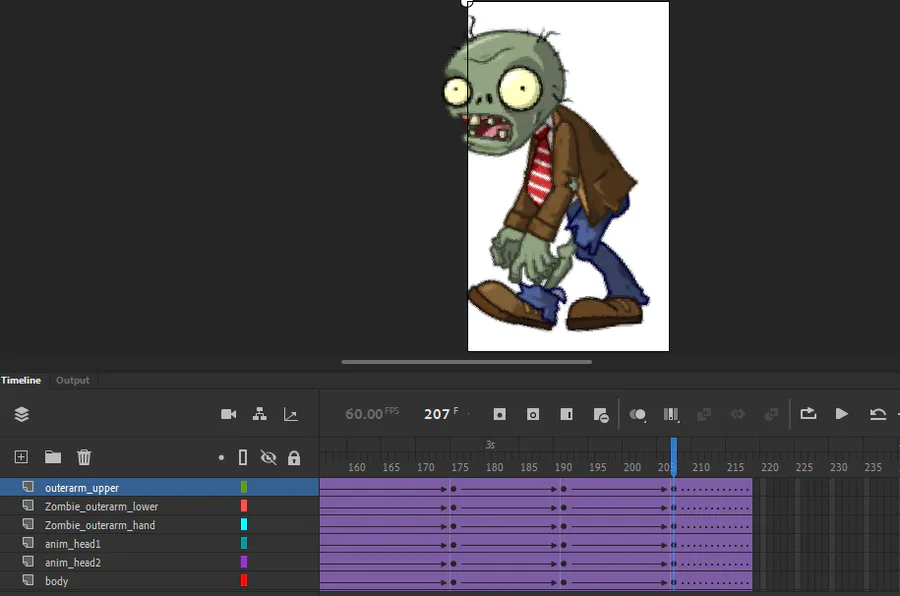This screenshot has width=900, height=596.
Task: Click the remove frames/auto keyframe icon
Action: (600, 415)
